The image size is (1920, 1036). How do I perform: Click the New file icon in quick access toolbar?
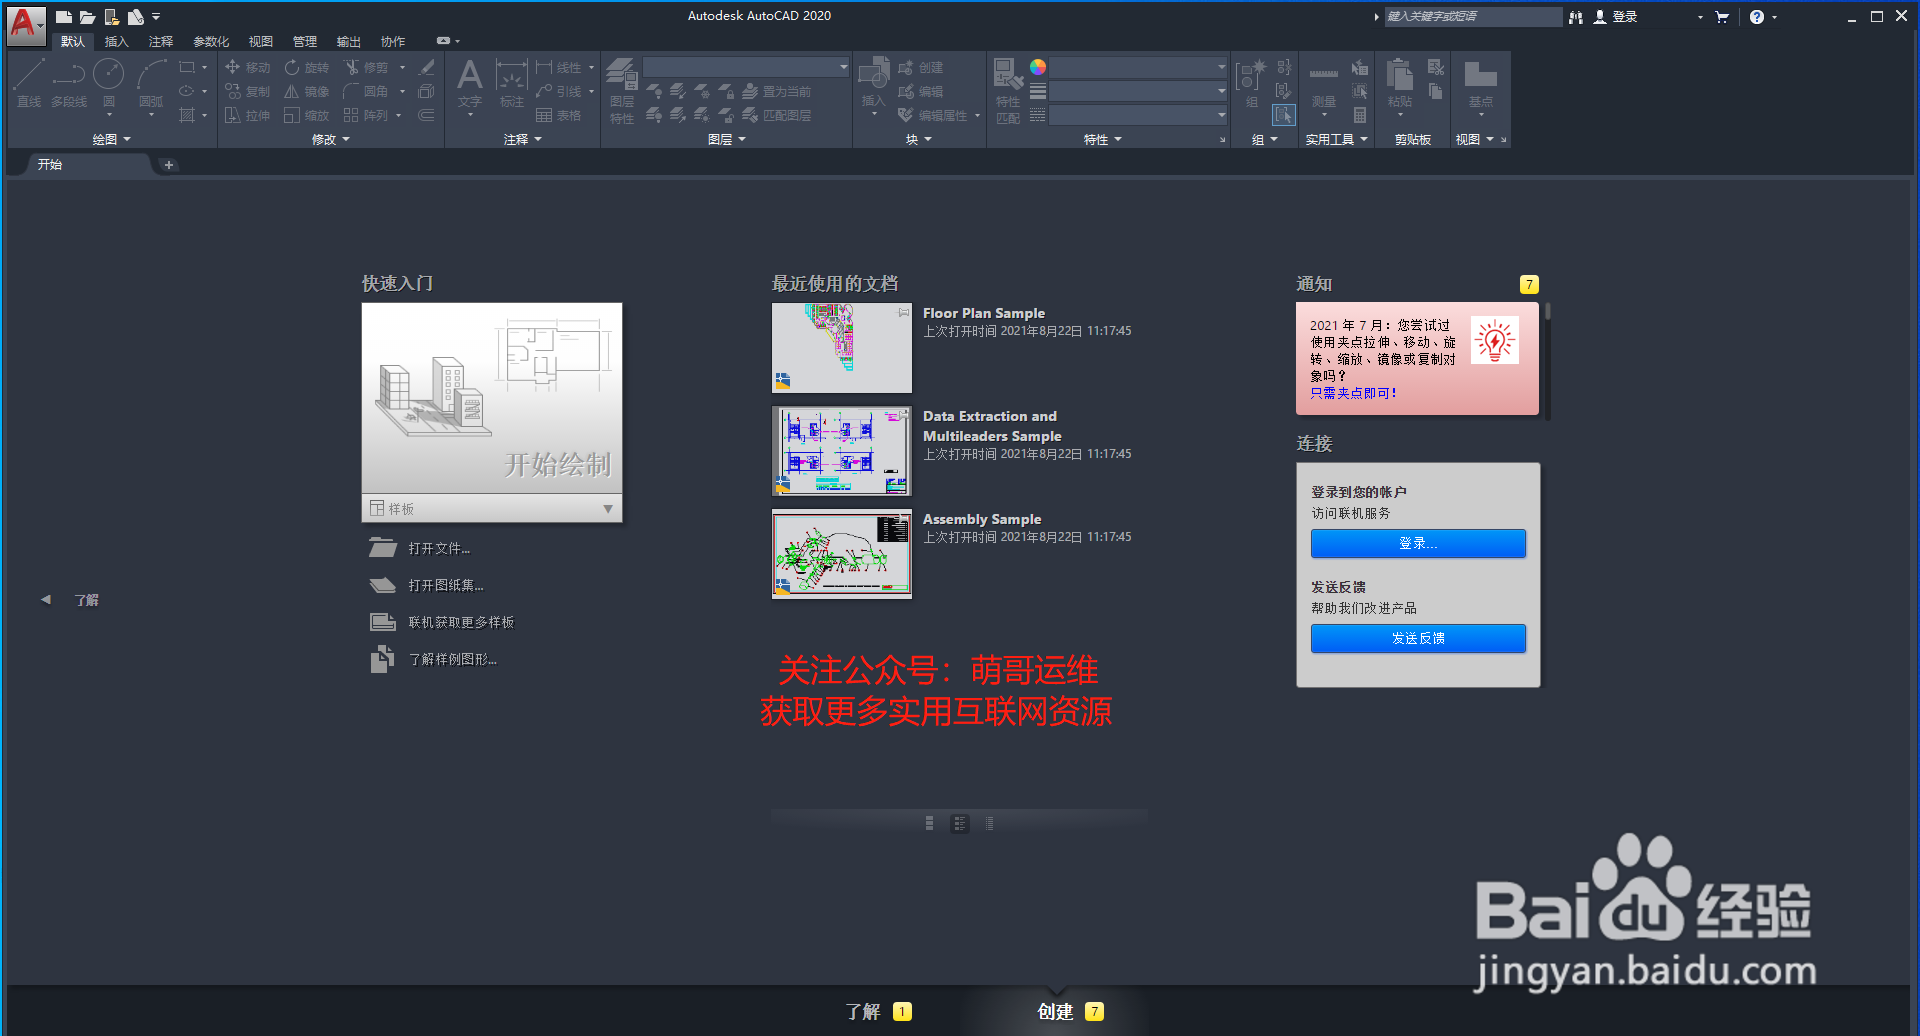[x=63, y=17]
